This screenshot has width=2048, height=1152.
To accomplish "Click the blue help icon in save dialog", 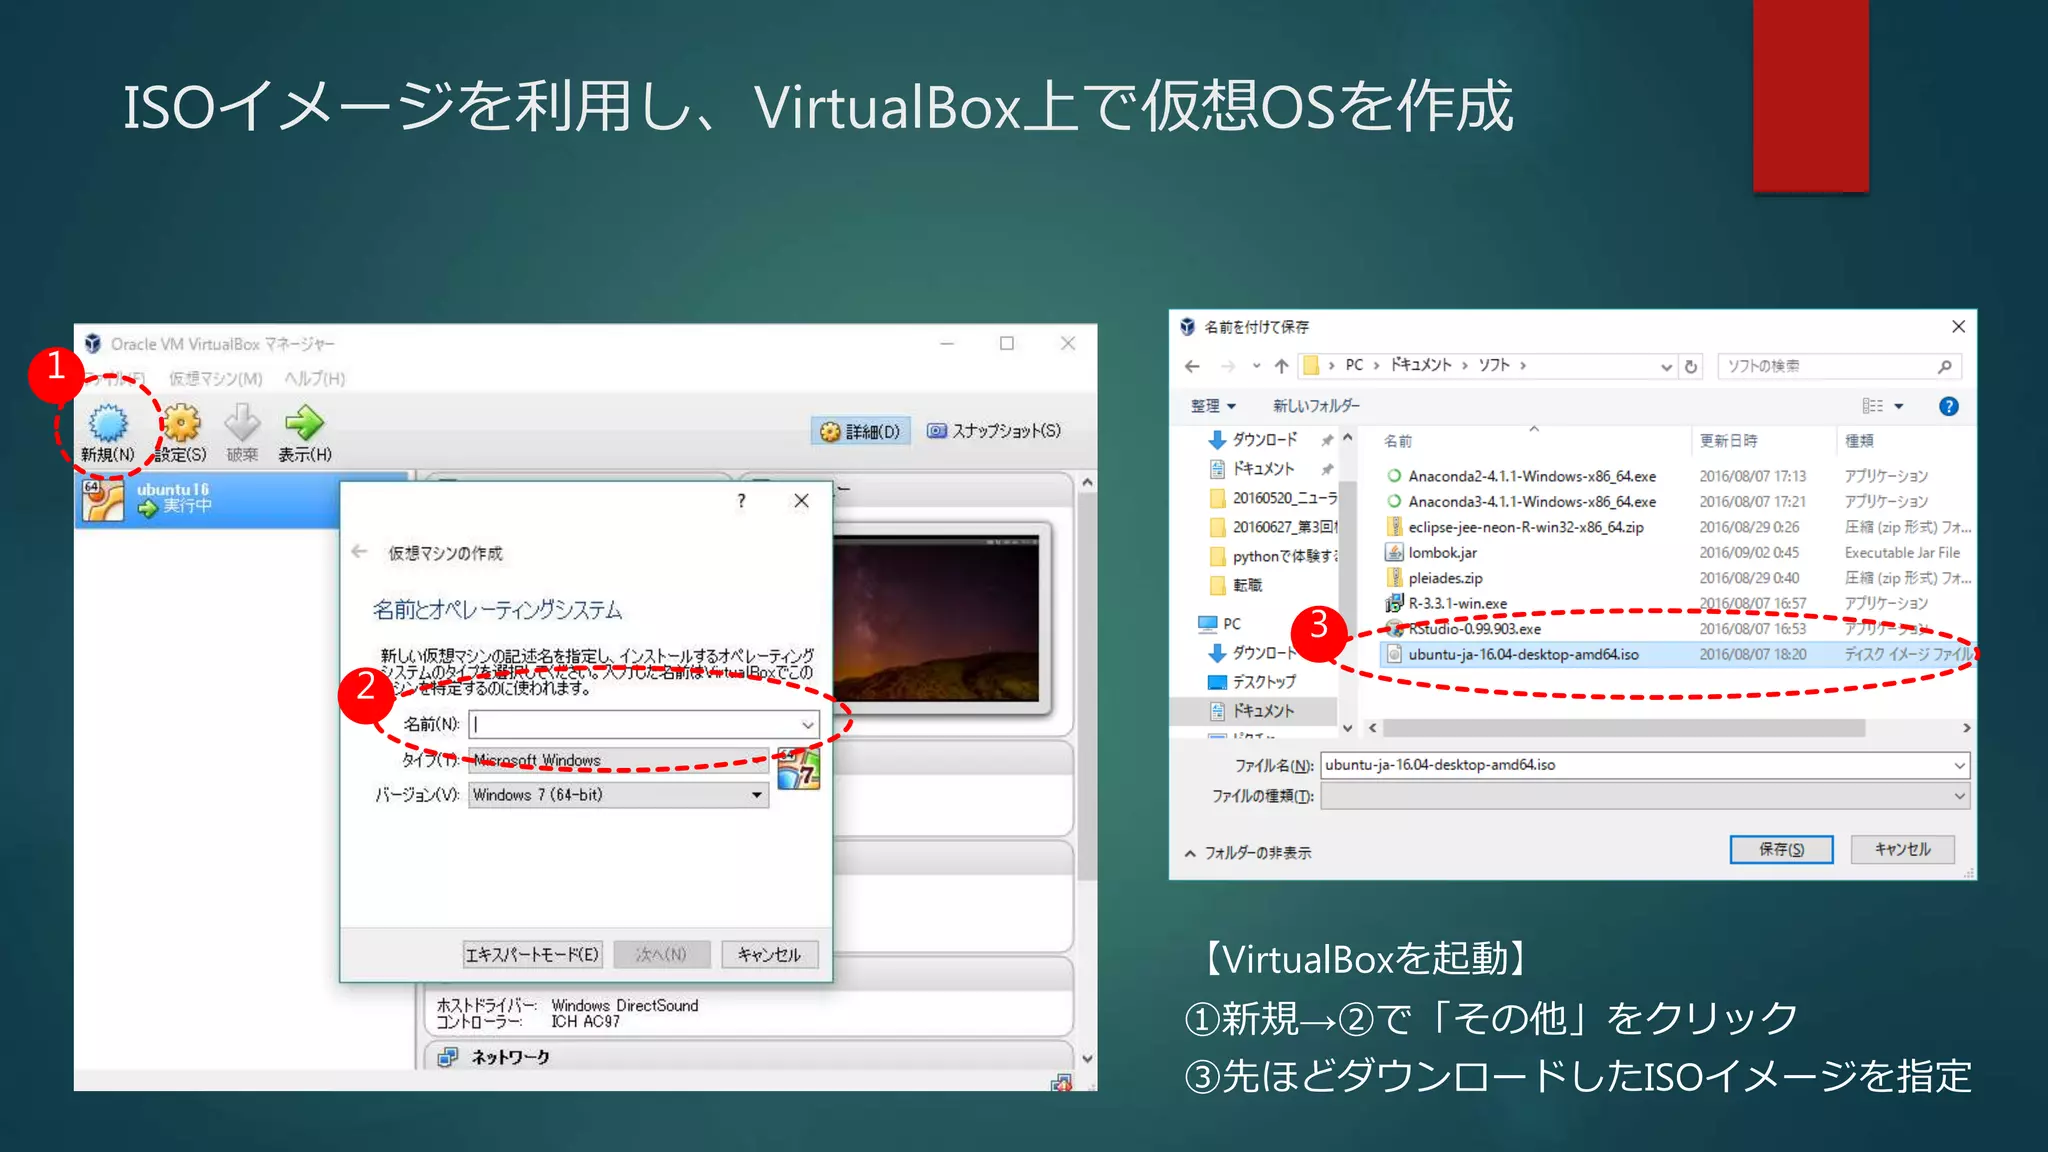I will pos(1949,406).
